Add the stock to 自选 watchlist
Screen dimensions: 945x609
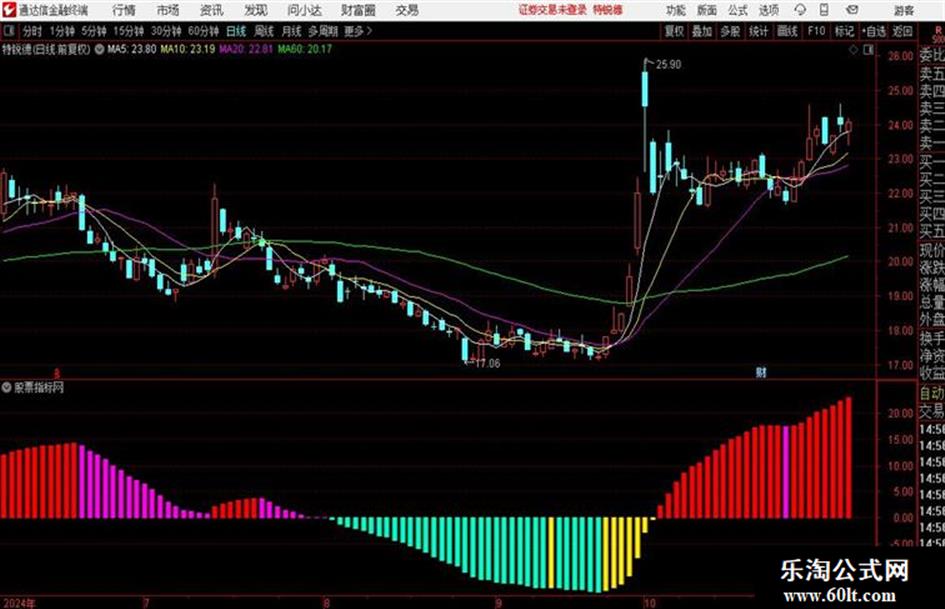coord(873,31)
